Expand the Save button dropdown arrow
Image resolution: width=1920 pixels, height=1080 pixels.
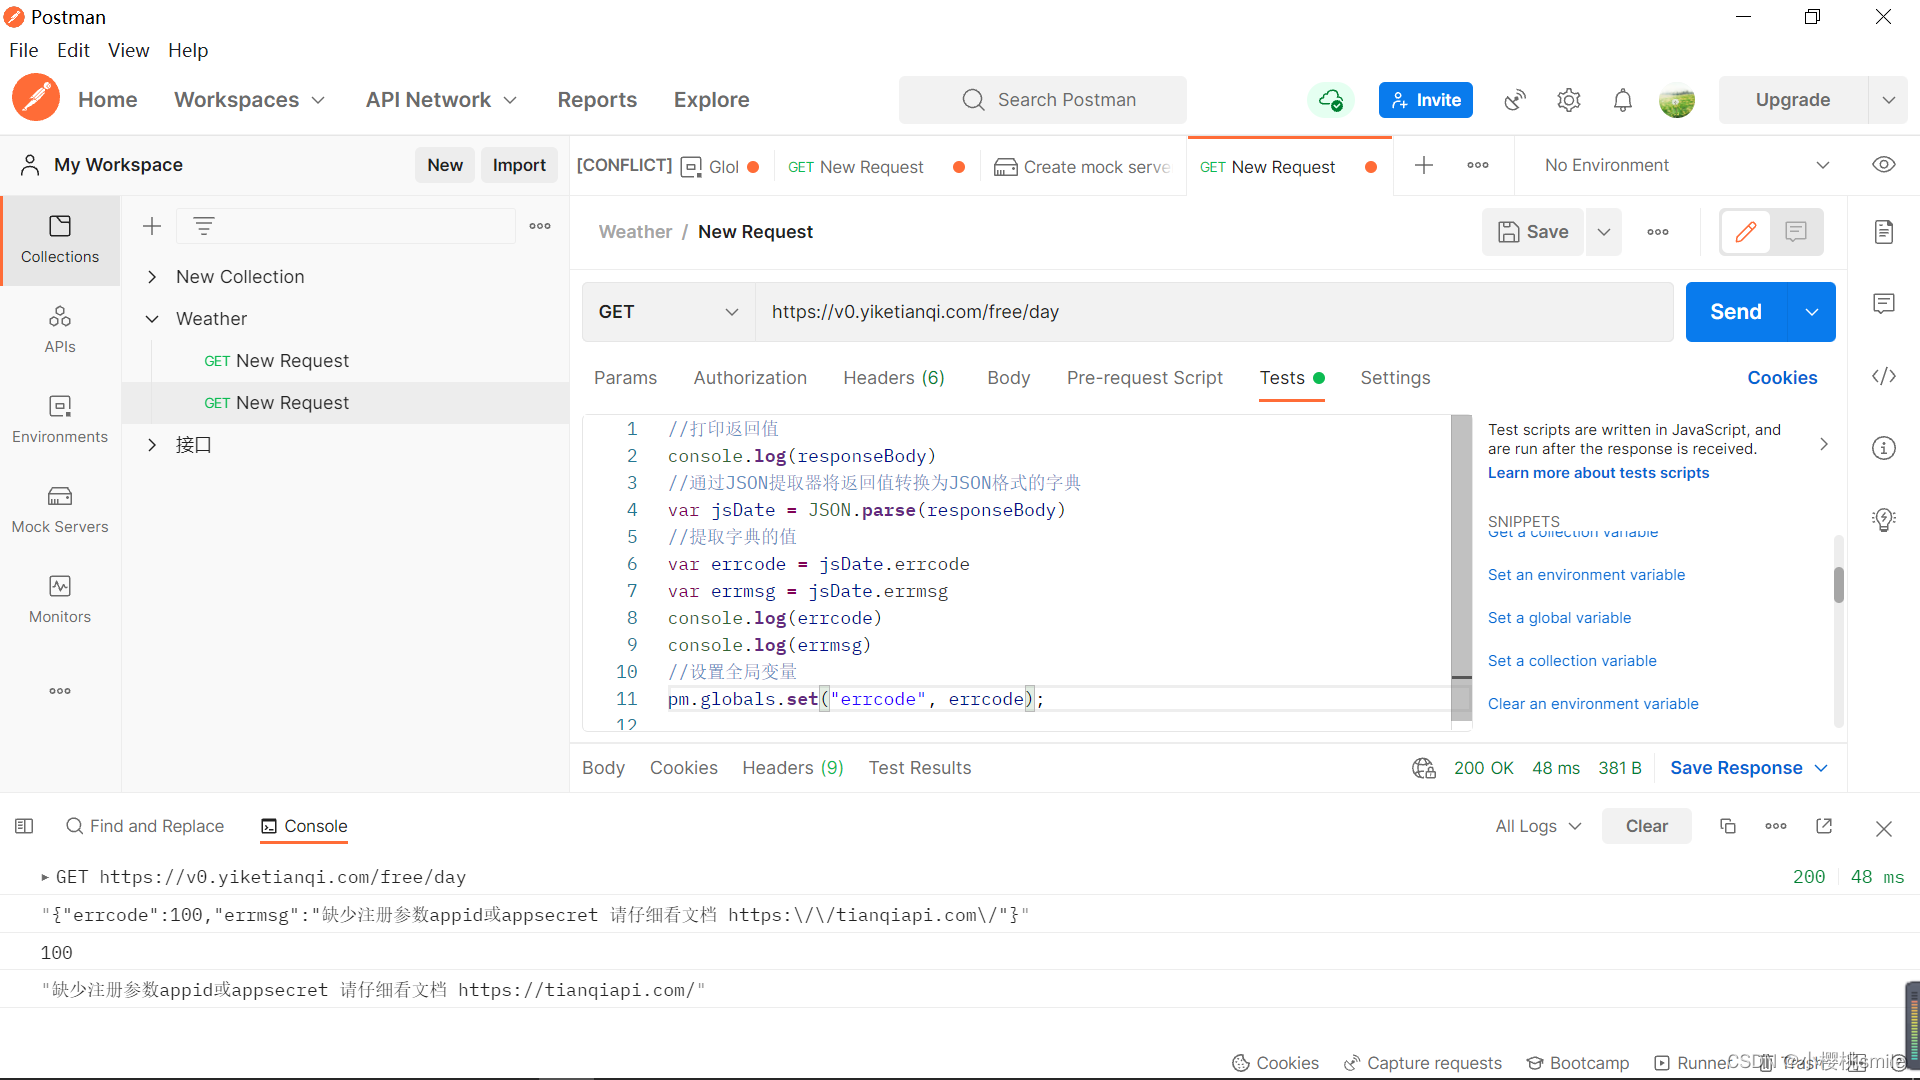(1604, 231)
